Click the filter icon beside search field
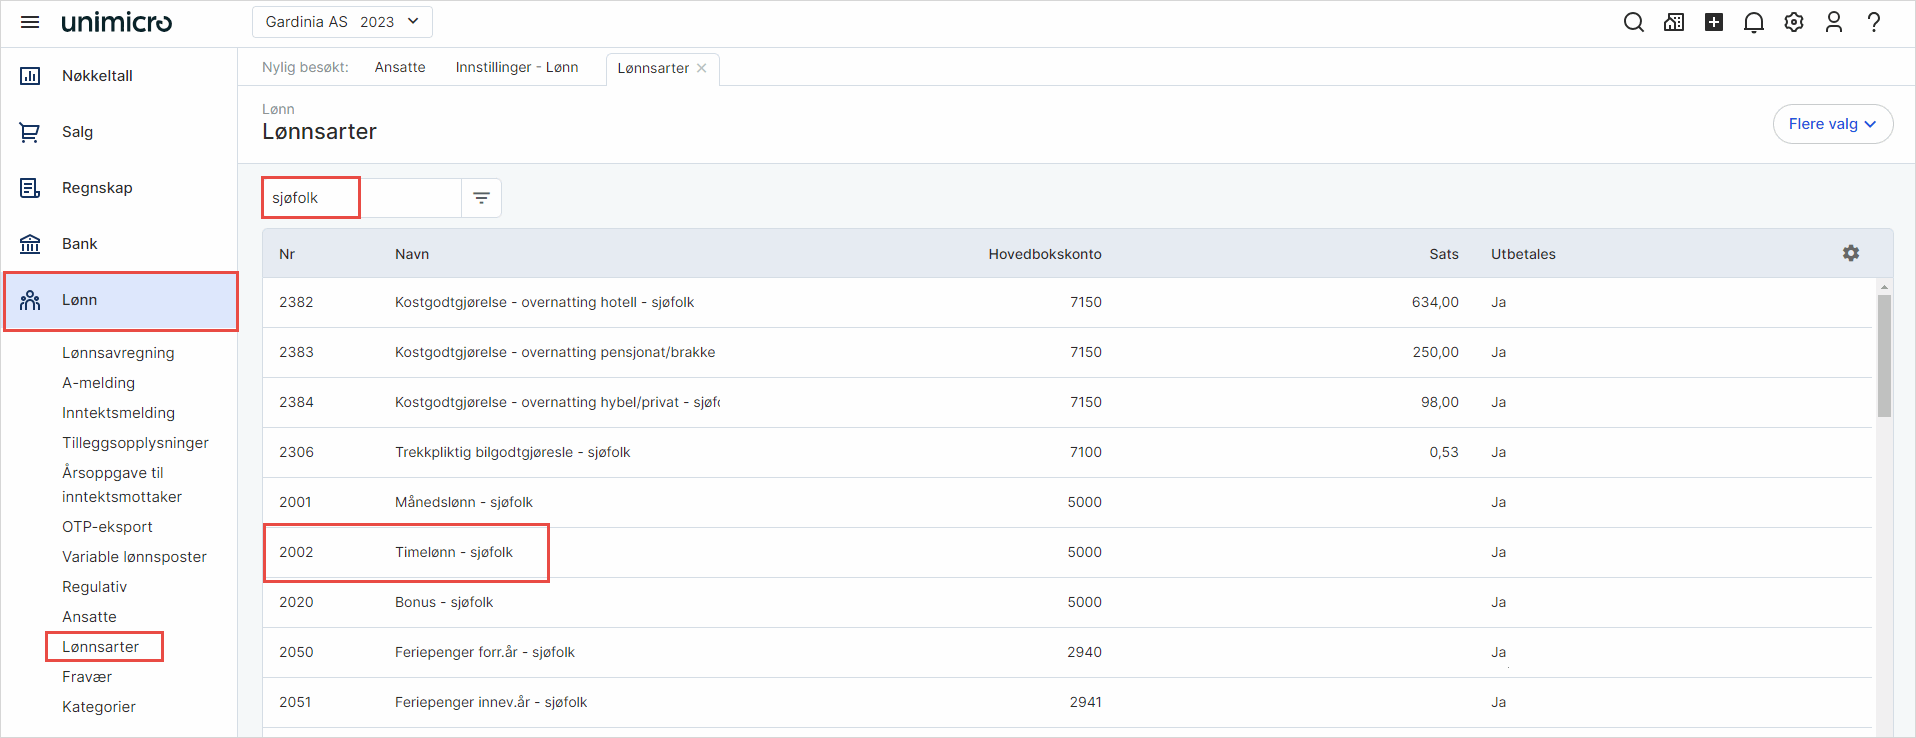 coord(481,198)
